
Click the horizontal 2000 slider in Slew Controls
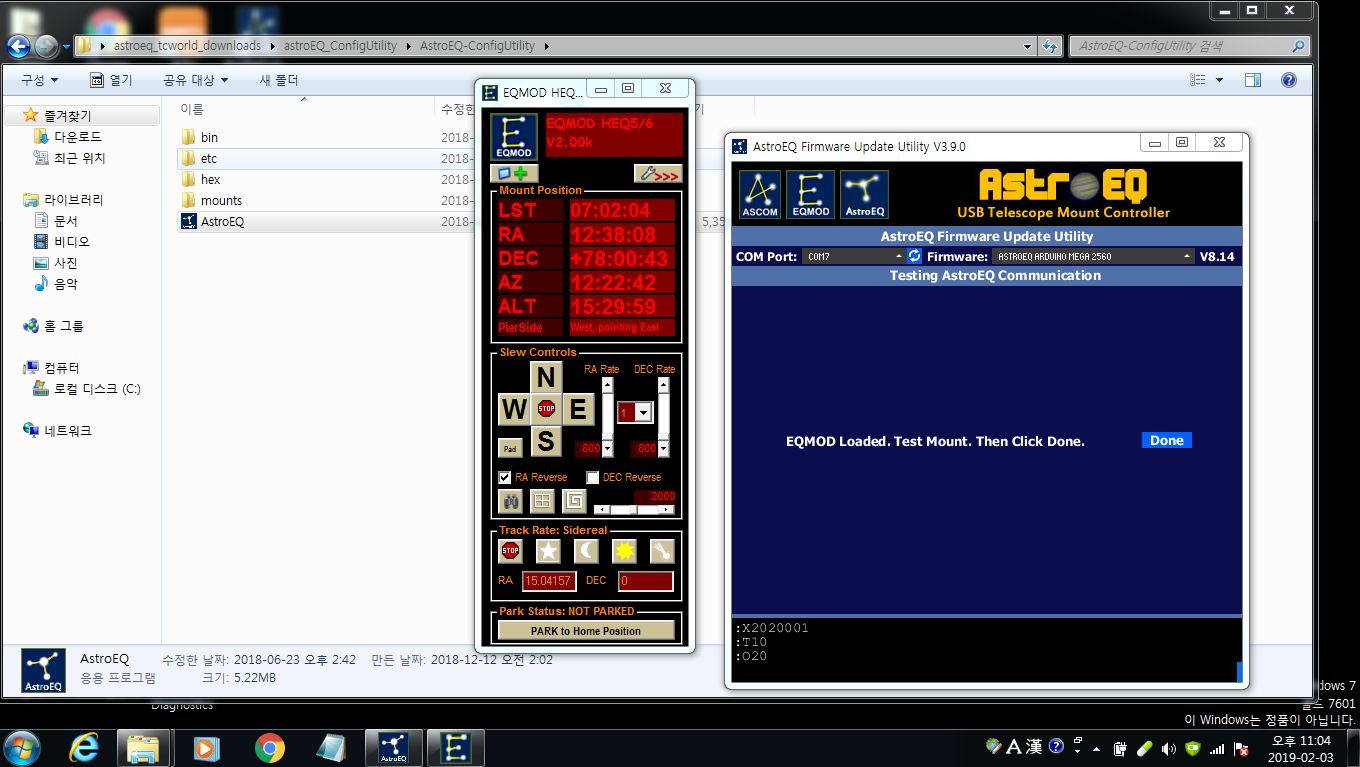point(634,509)
